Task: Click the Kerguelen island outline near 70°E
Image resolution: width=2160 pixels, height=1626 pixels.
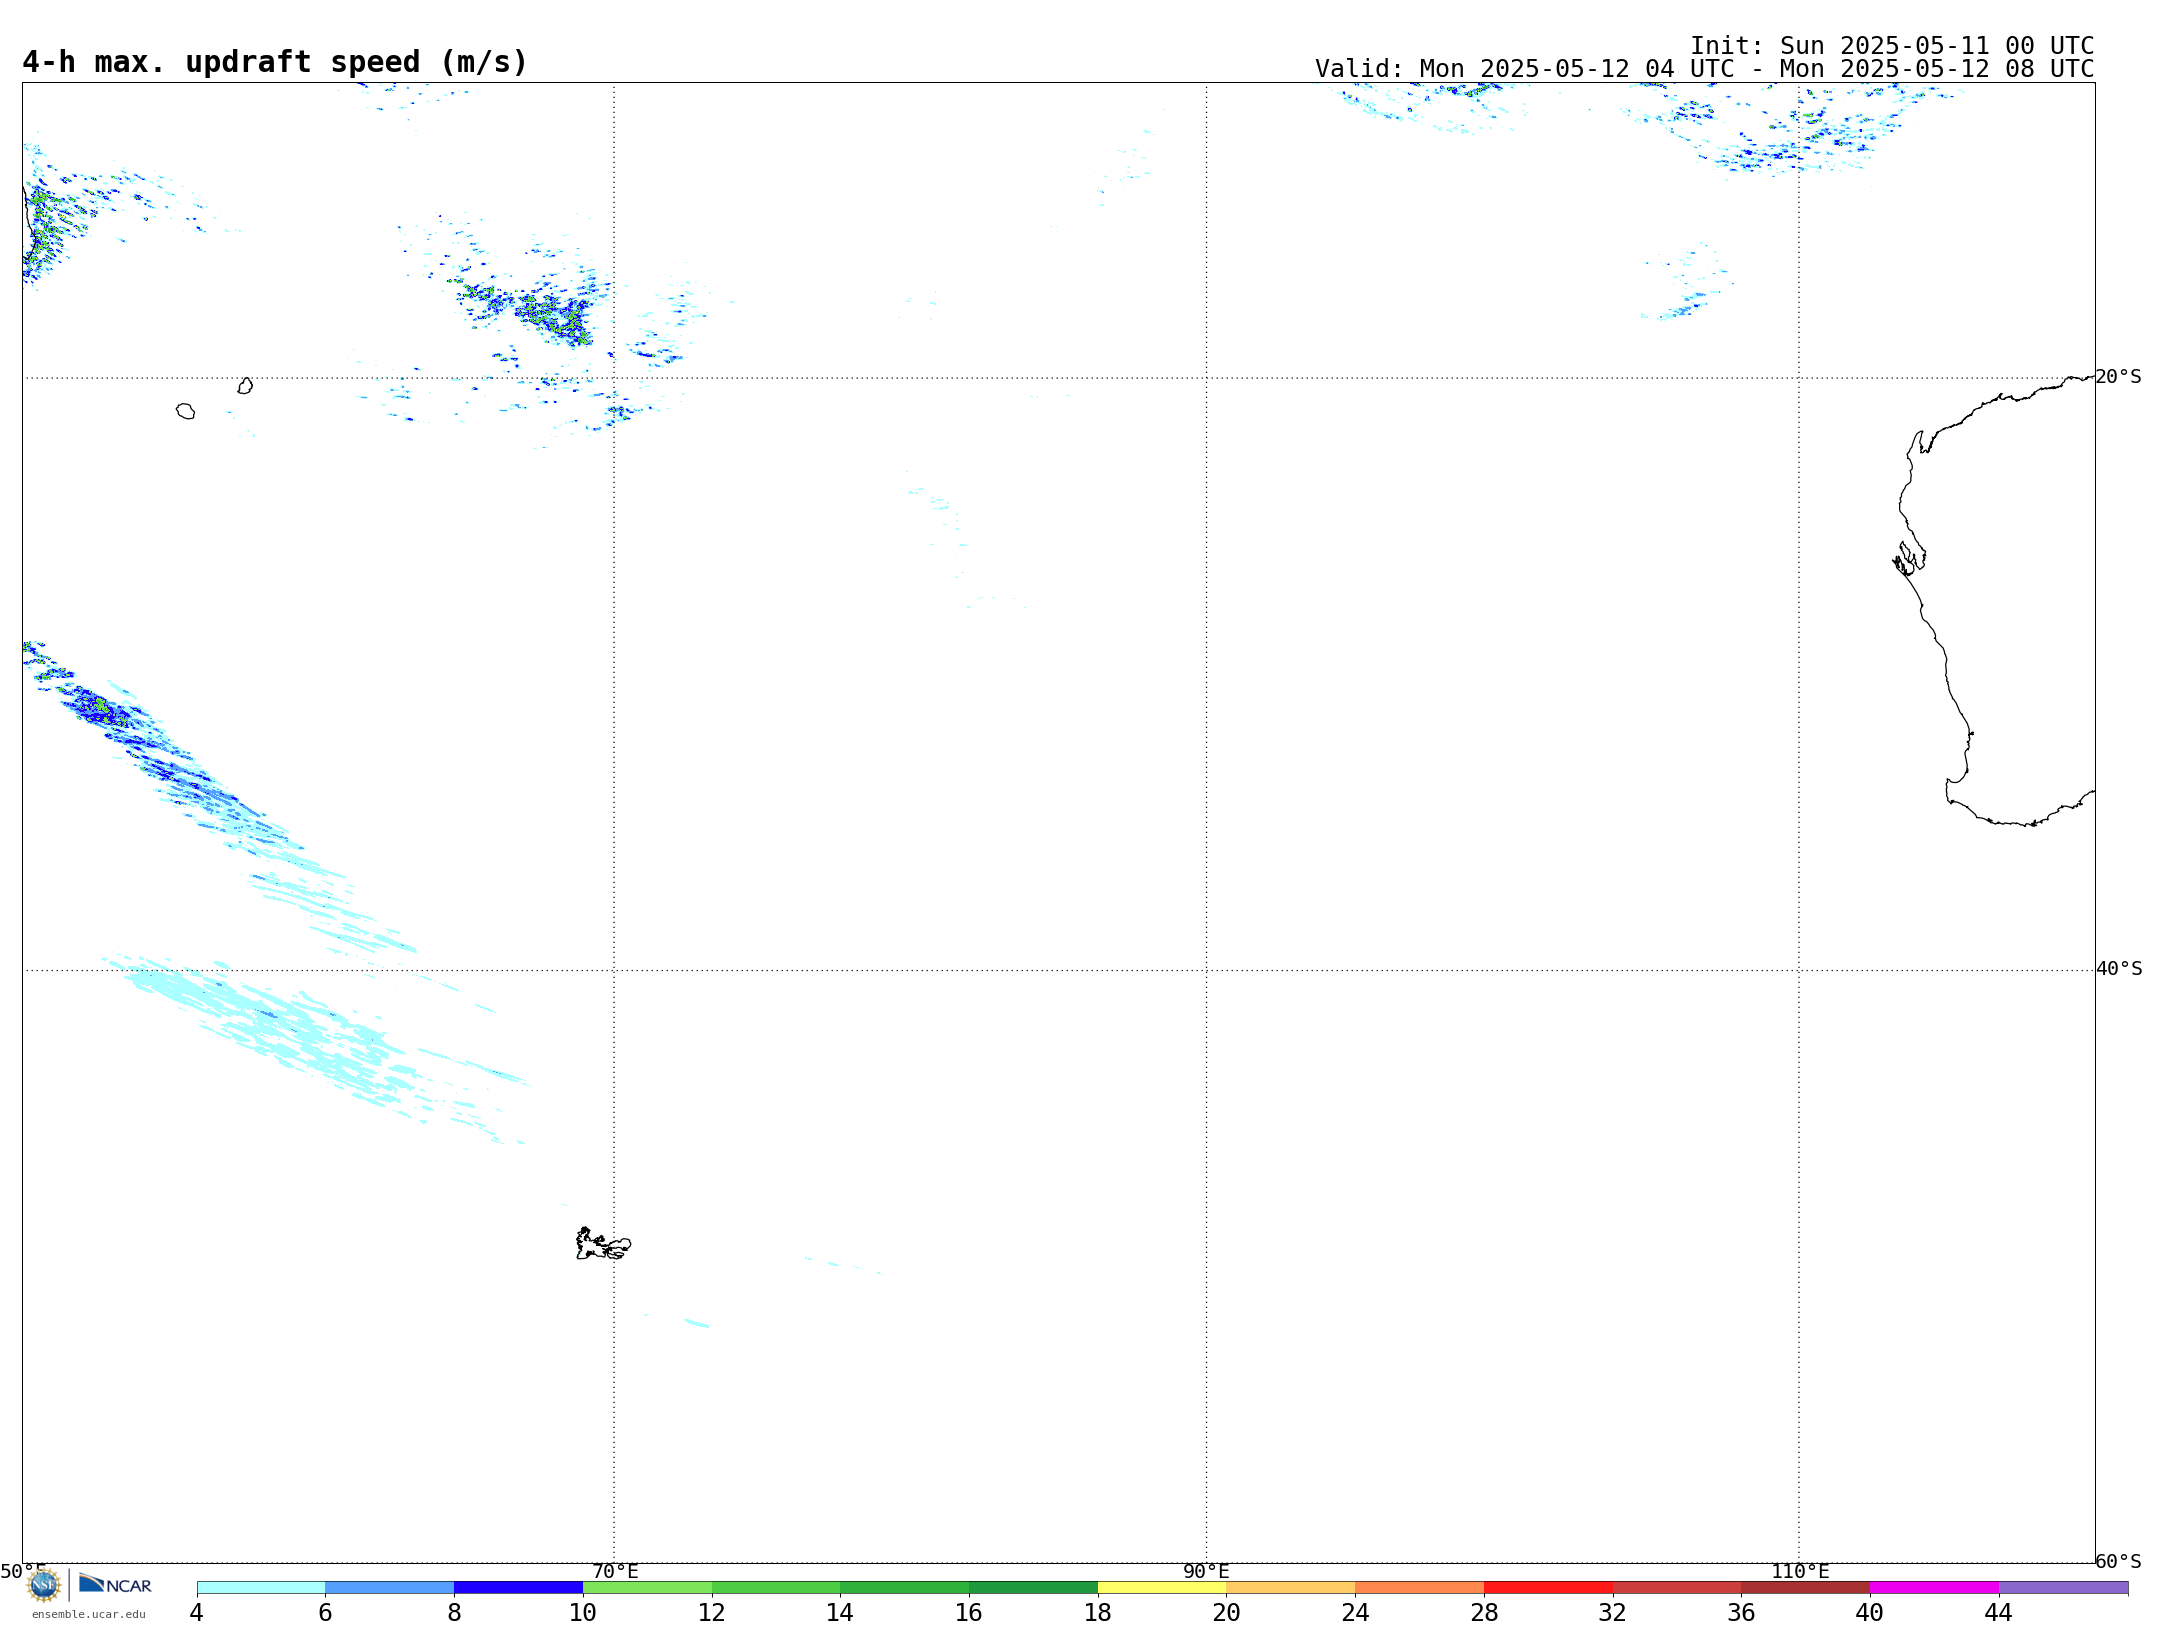Action: click(x=603, y=1244)
